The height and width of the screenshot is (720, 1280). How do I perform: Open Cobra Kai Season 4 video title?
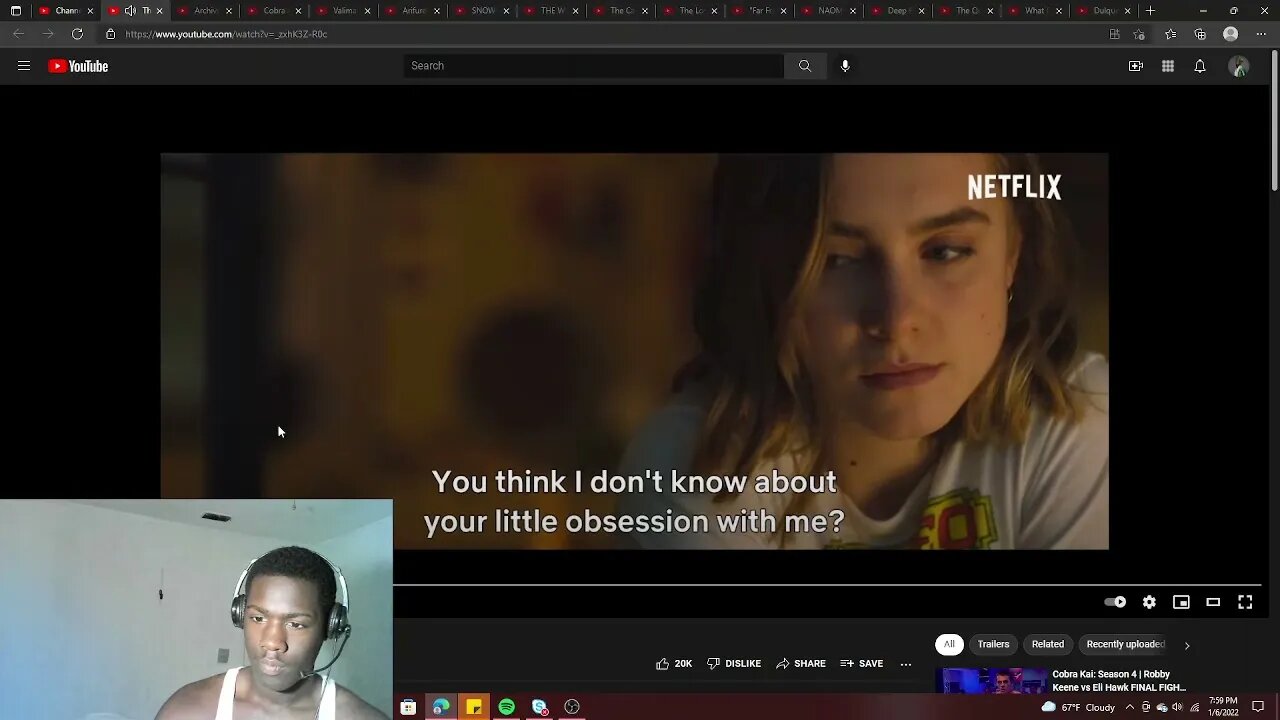pyautogui.click(x=1118, y=681)
